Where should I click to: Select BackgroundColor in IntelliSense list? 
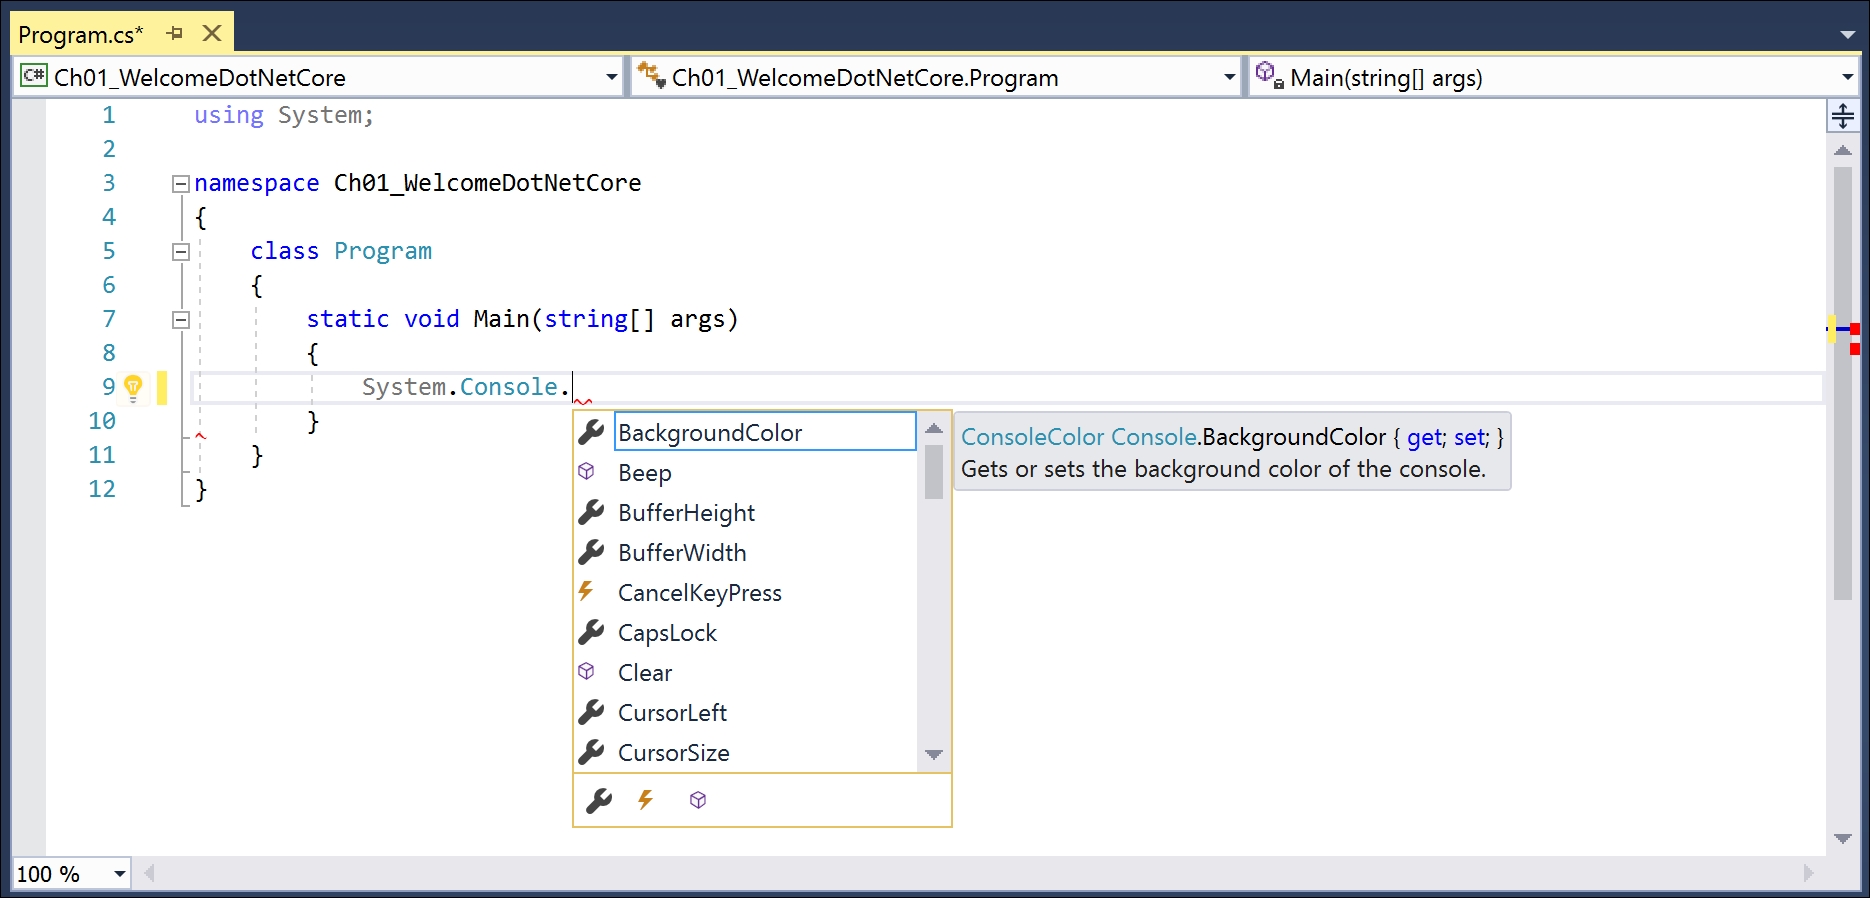pyautogui.click(x=763, y=432)
